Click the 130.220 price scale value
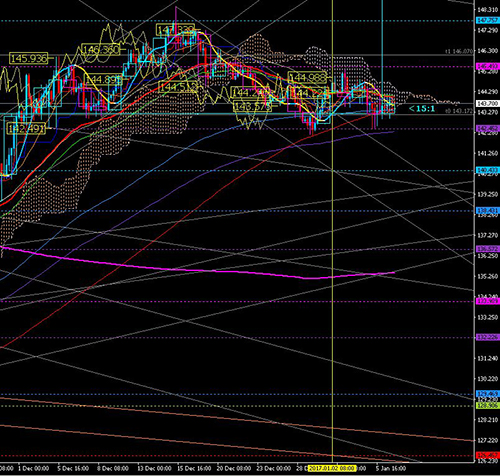This screenshot has width=500, height=476. pos(488,379)
